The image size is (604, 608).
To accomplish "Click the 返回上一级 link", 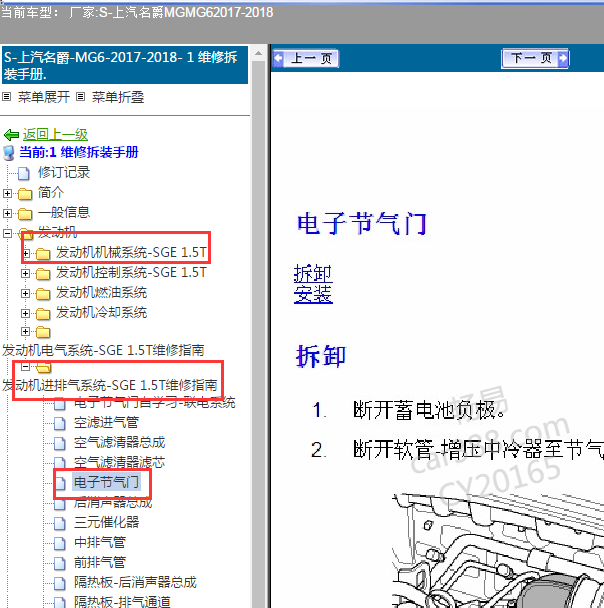I will click(55, 135).
